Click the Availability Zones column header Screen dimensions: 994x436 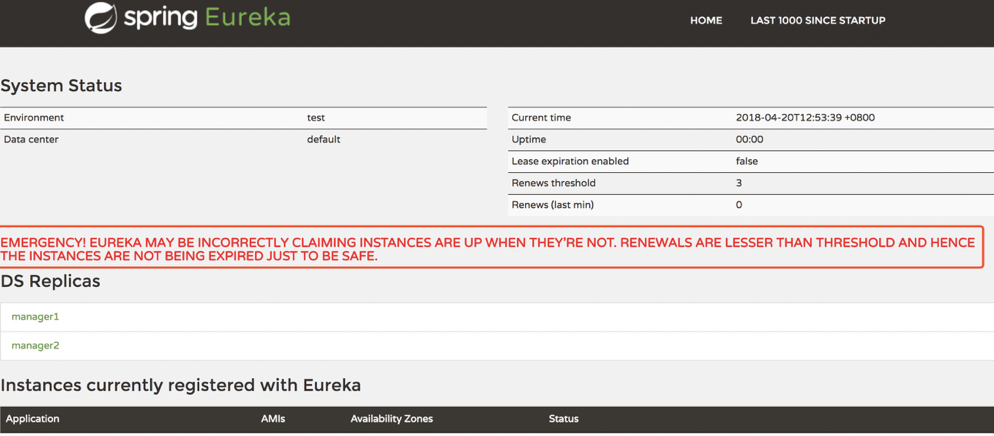(x=392, y=419)
